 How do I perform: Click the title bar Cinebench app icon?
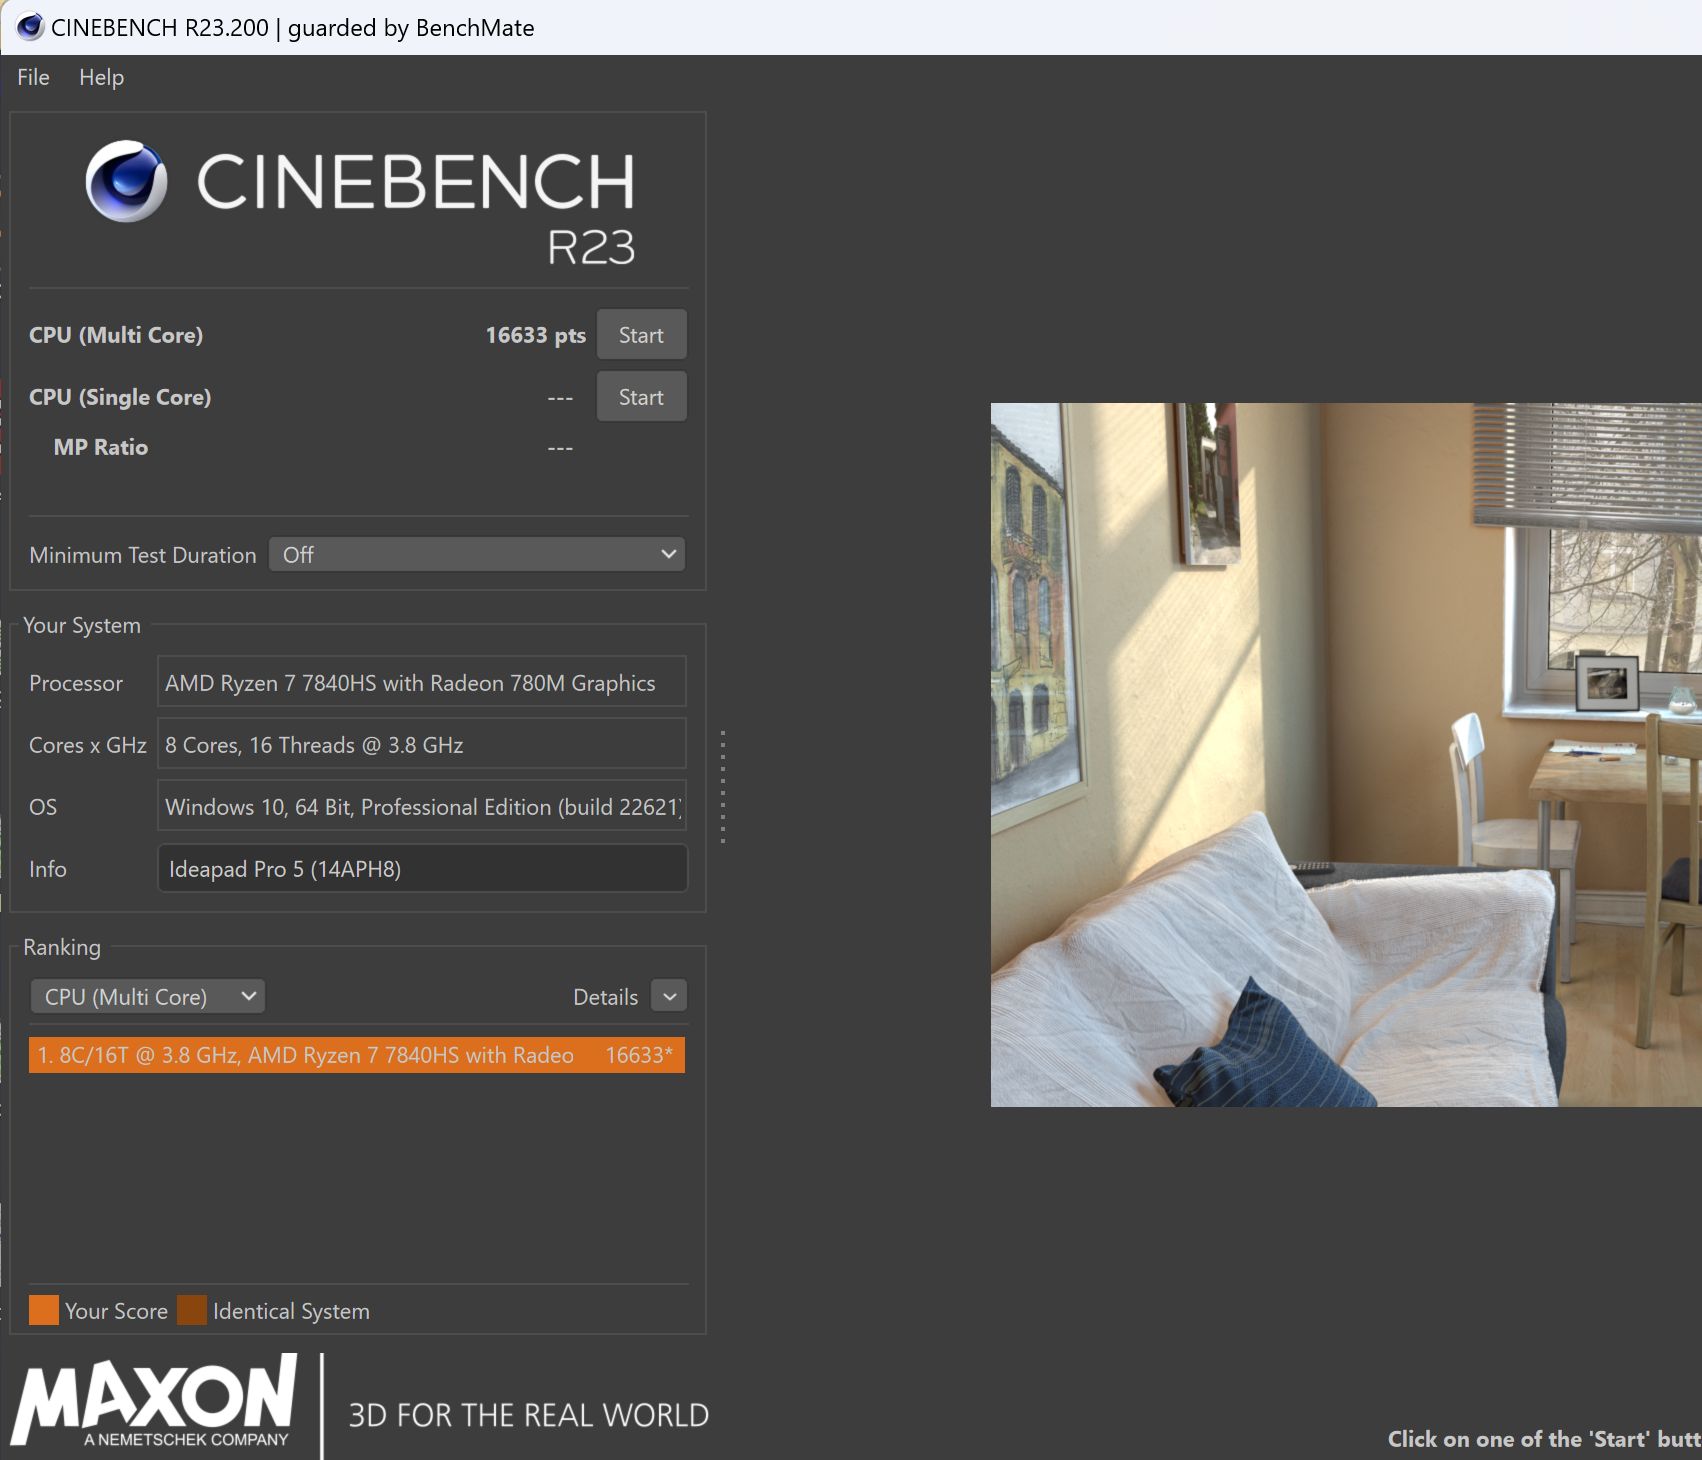(x=30, y=27)
